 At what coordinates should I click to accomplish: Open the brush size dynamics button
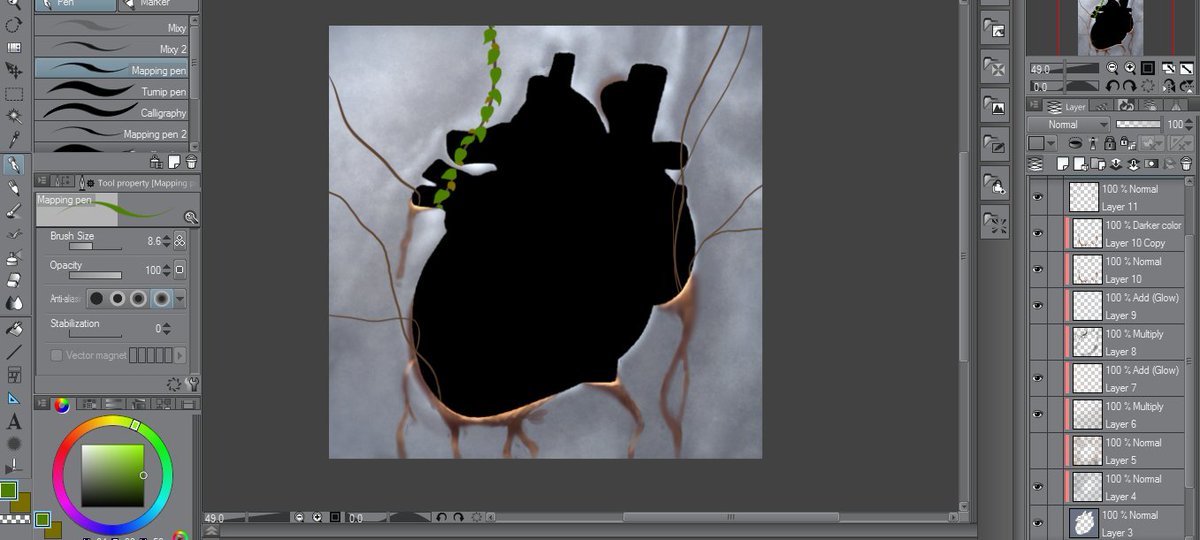(180, 241)
